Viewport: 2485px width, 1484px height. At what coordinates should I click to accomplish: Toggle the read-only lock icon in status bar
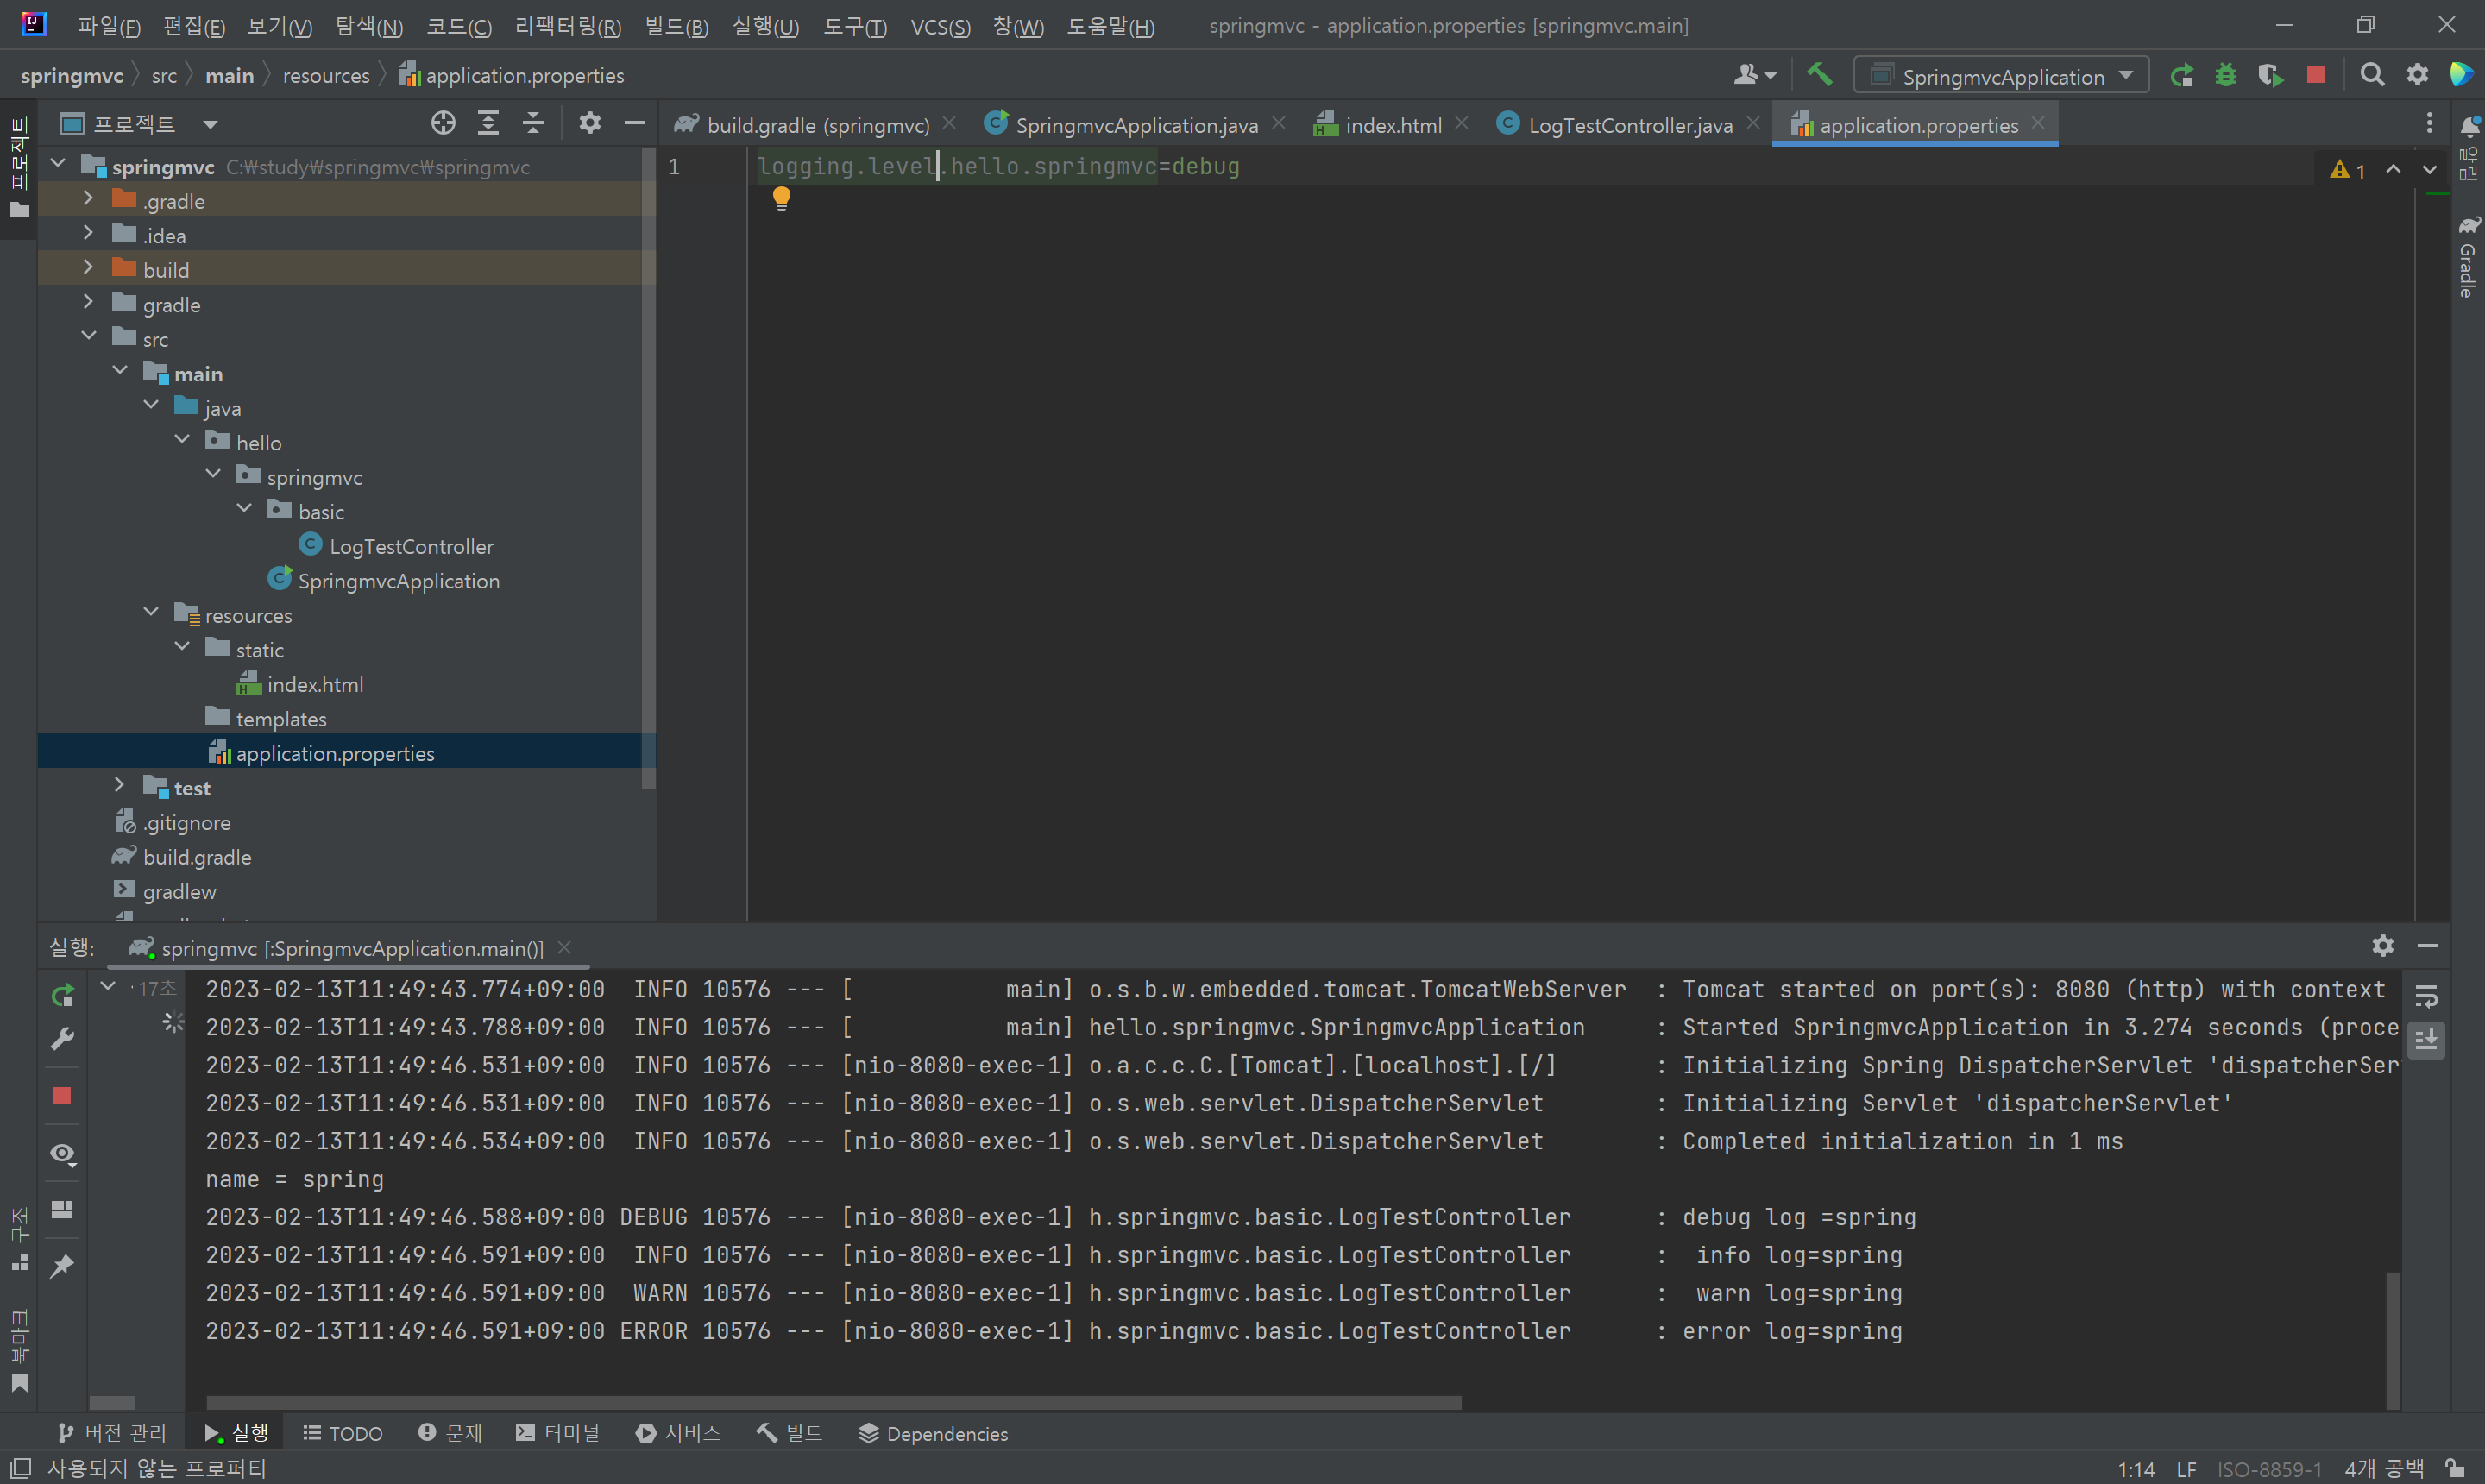(x=2454, y=1468)
